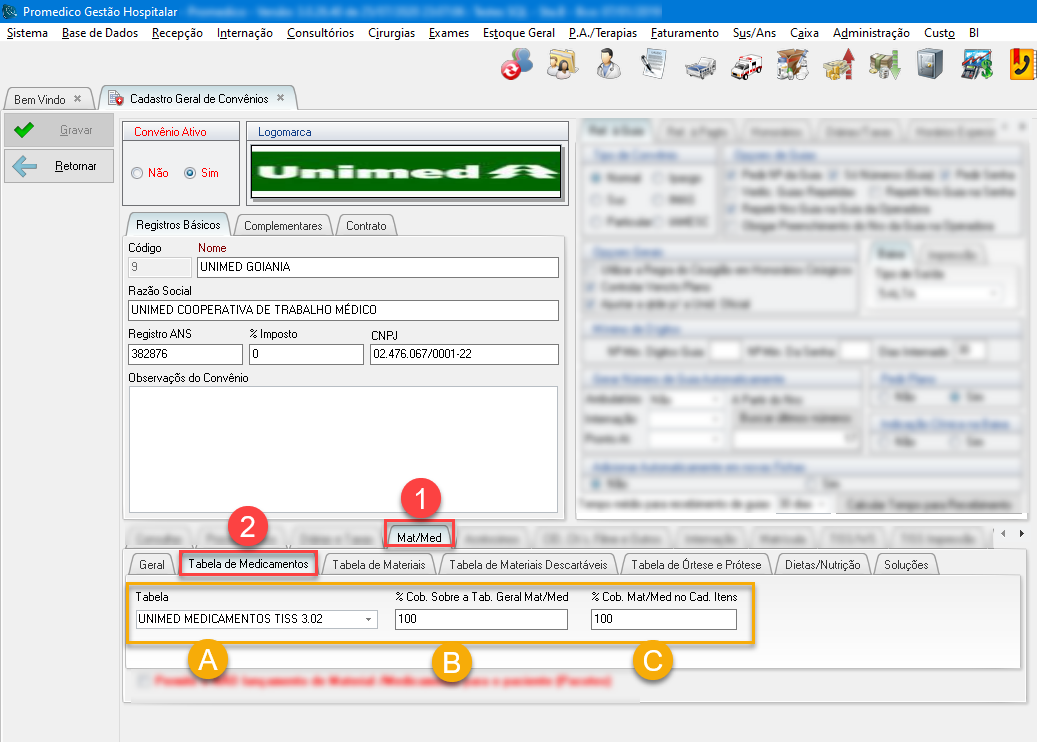The width and height of the screenshot is (1037, 742).
Task: Open the phone book toolbar icon
Action: point(1023,65)
